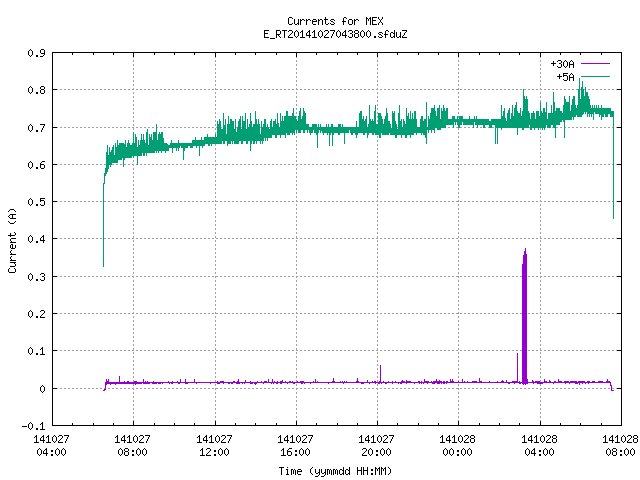Screen dimensions: 640x480
Task: Click the 0.6 y-axis tick label
Action: coord(36,165)
